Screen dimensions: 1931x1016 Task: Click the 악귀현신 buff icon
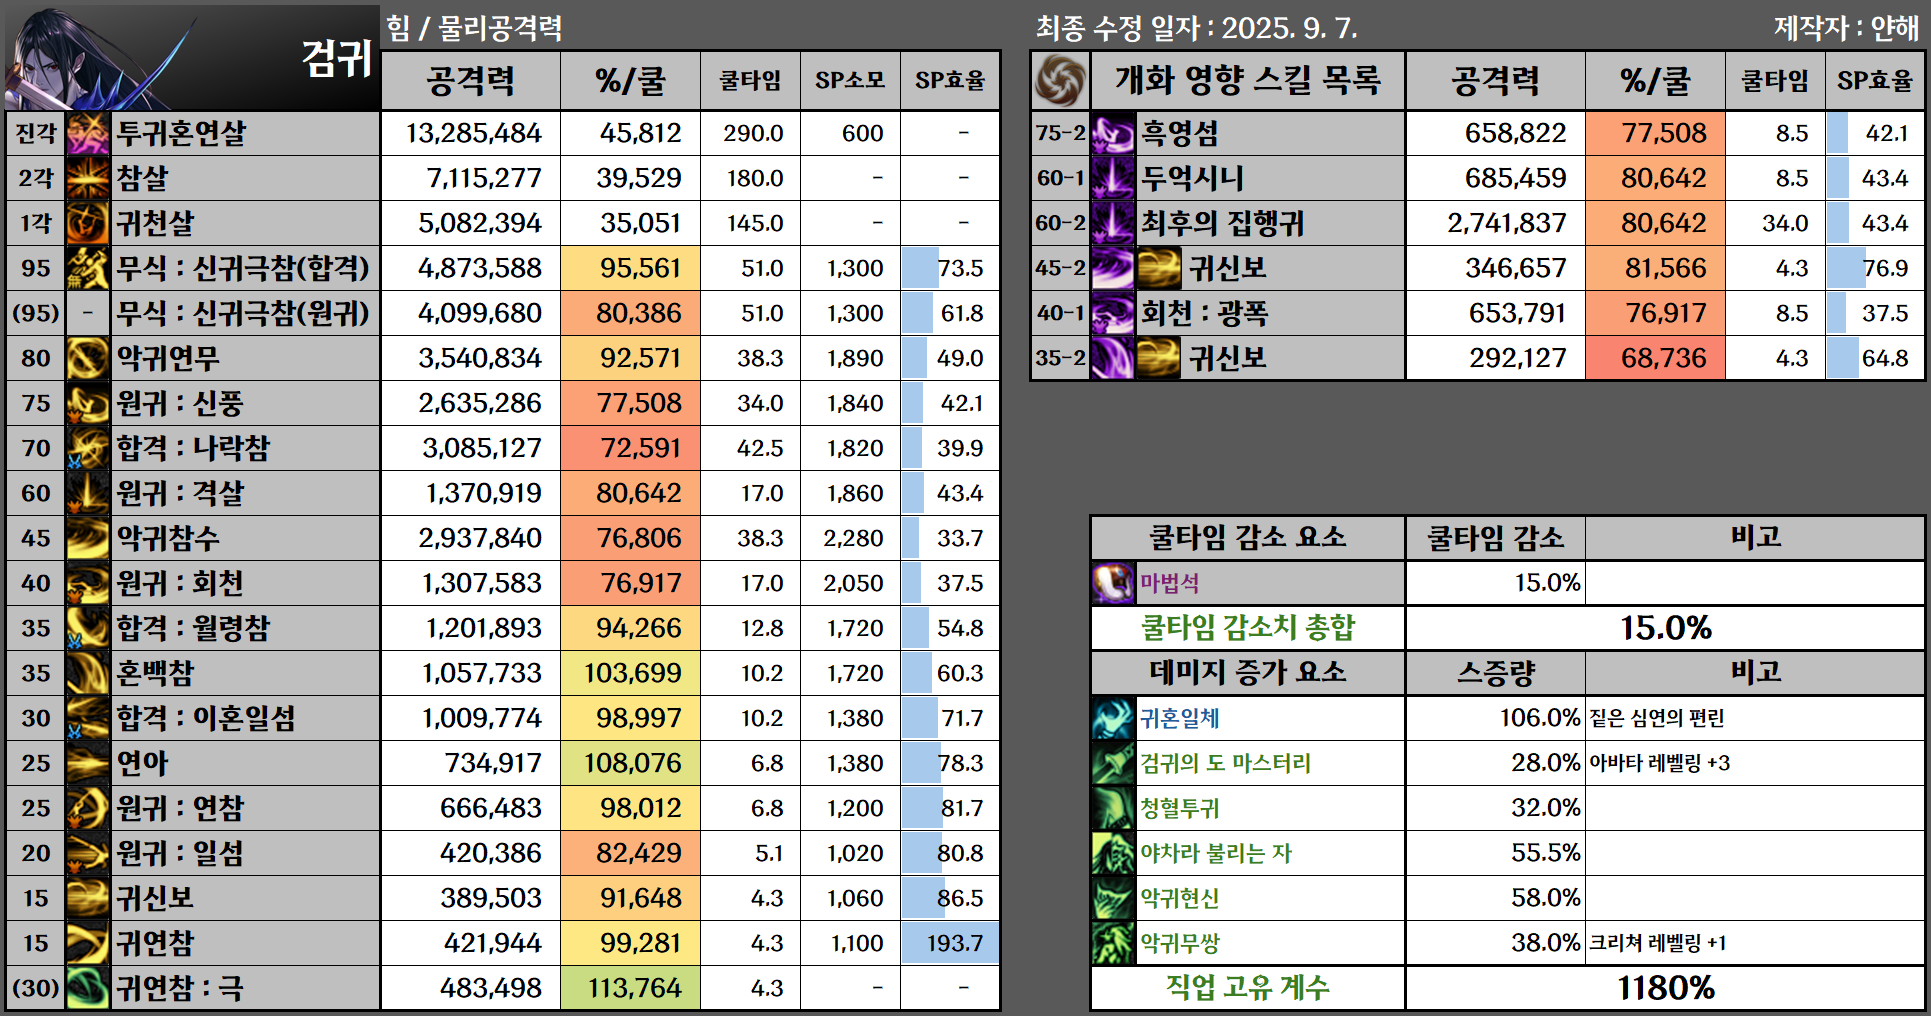[x=1114, y=898]
